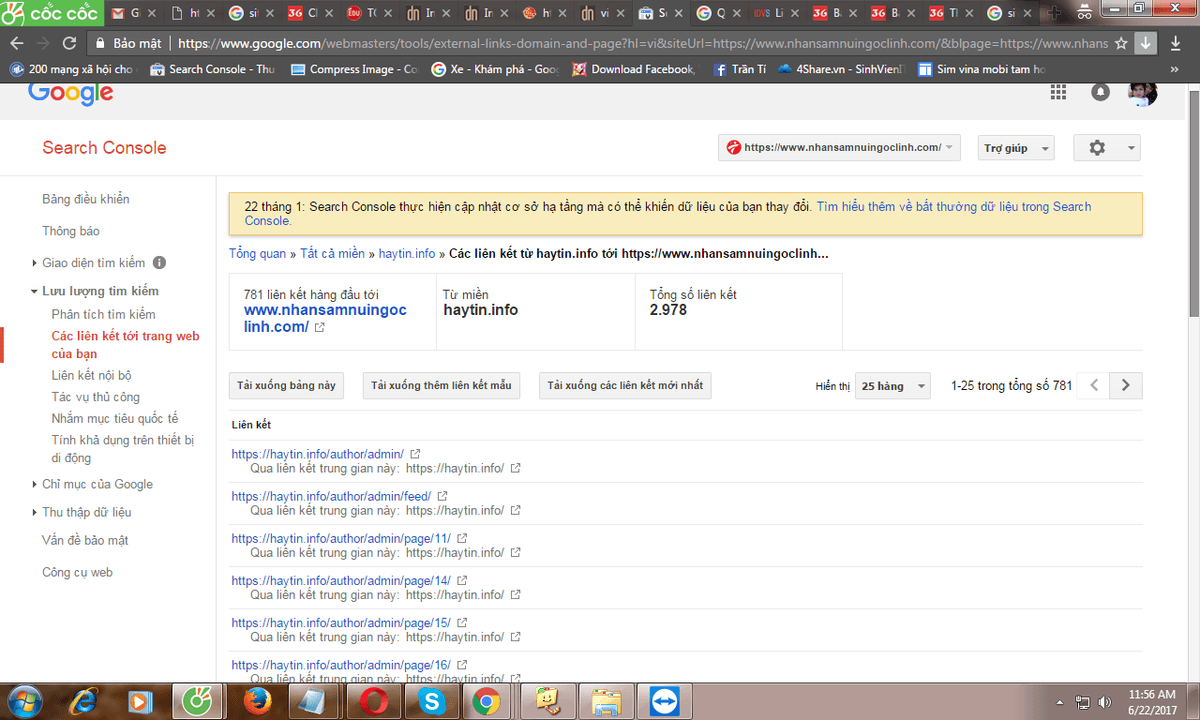Screen dimensions: 1200x720
Task: Expand Thu thập dữ liệu section
Action: [35, 512]
